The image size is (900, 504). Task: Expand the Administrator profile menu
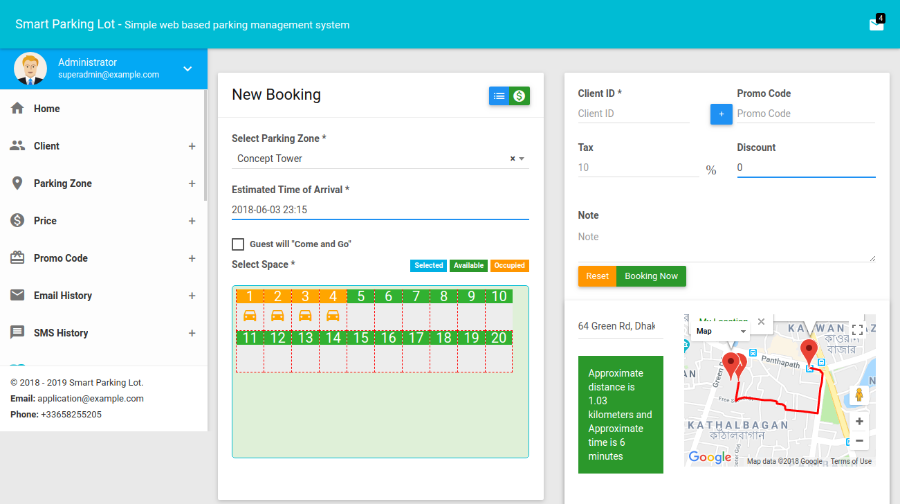(187, 68)
